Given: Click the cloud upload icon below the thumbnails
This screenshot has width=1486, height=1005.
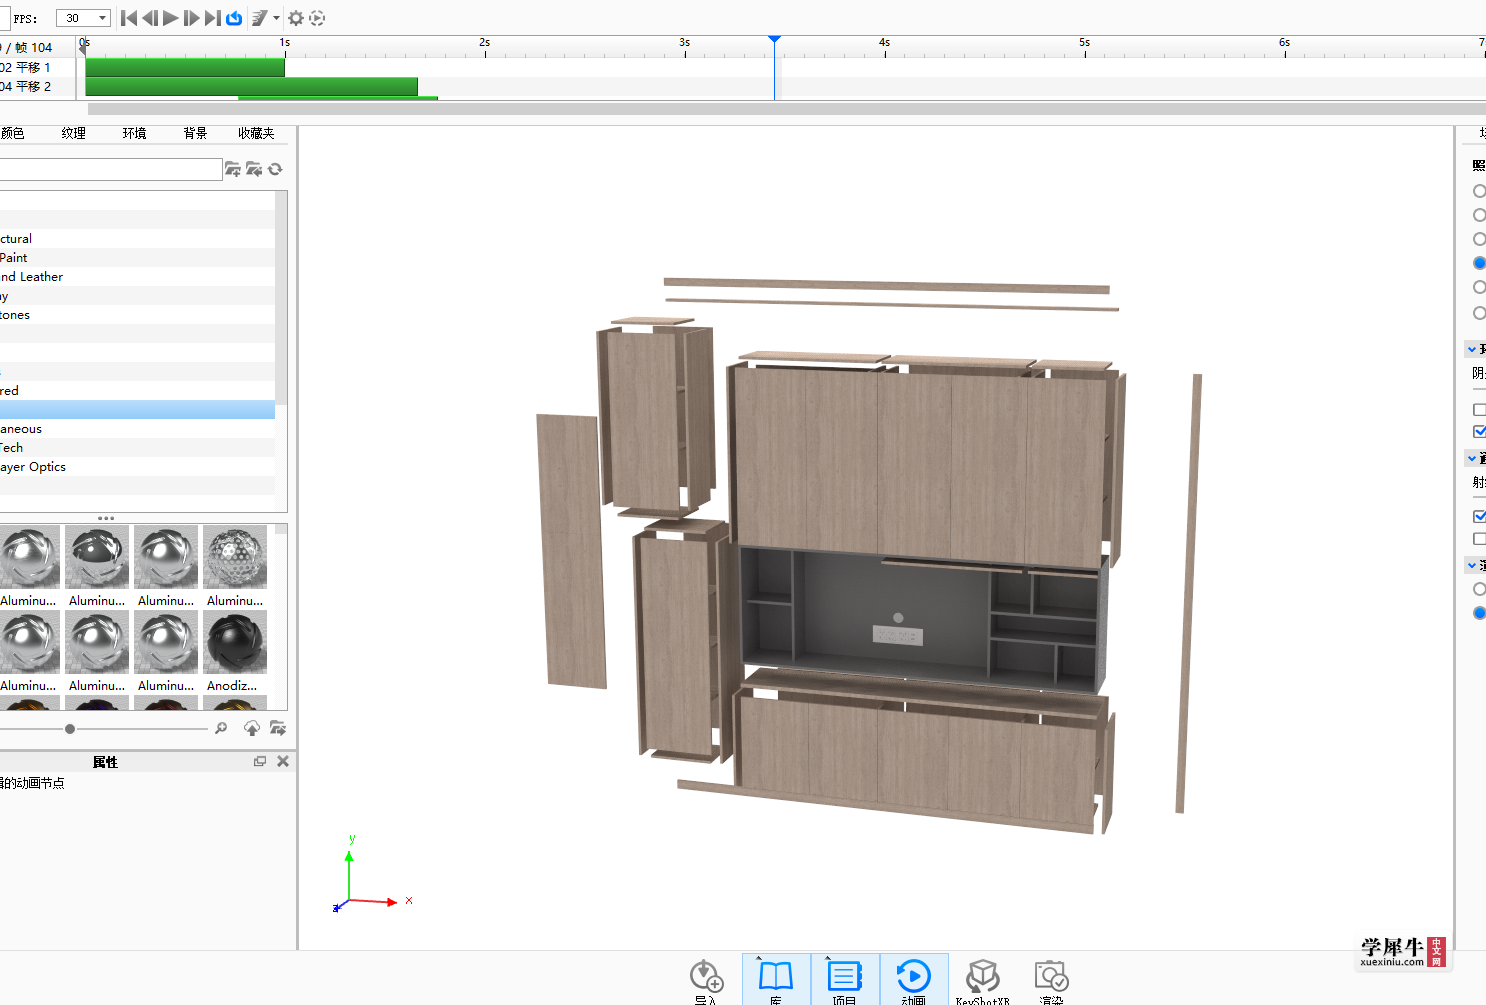Looking at the screenshot, I should 251,728.
